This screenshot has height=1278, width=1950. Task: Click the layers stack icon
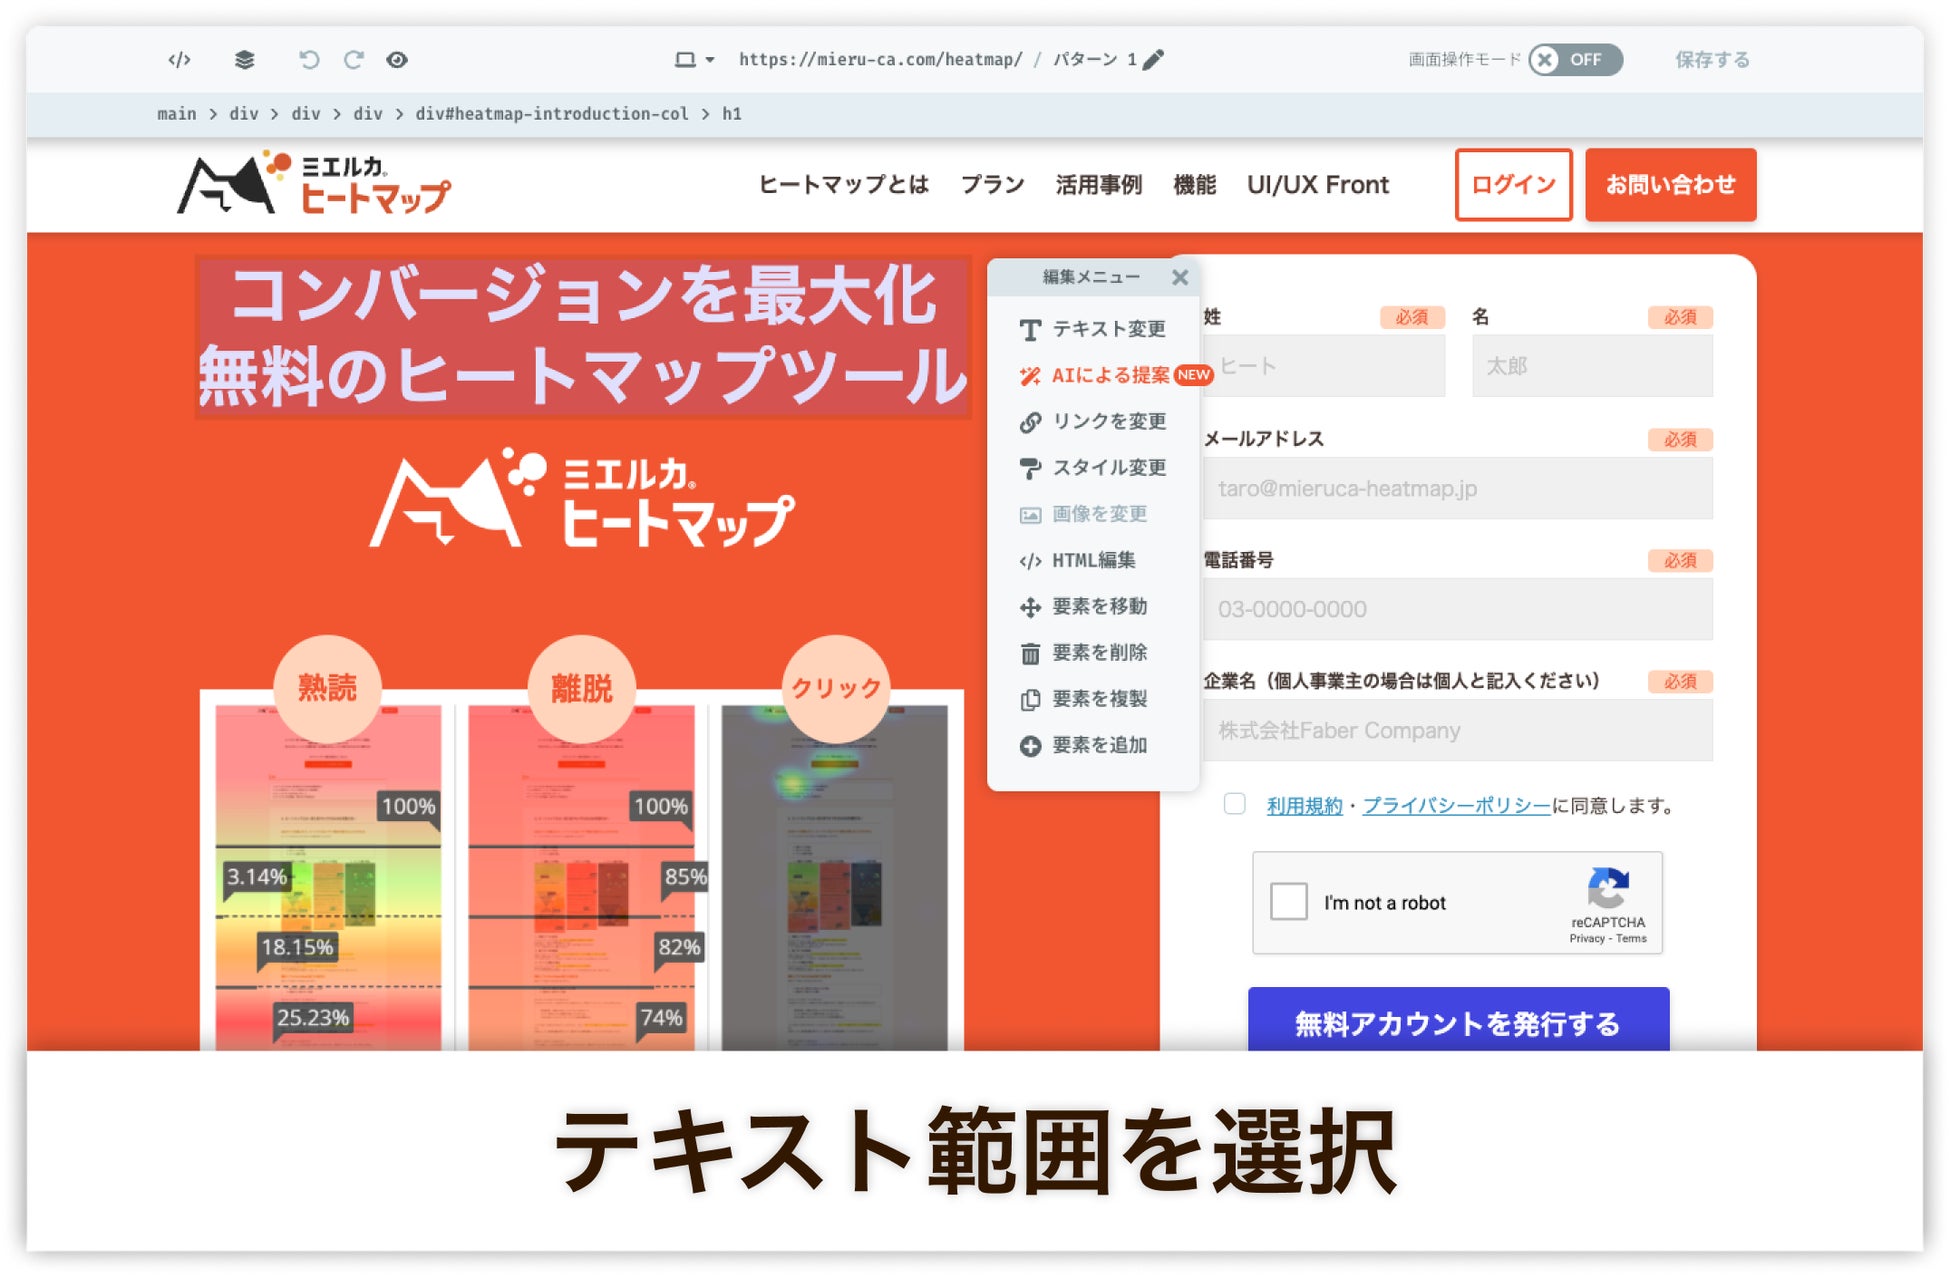[245, 60]
